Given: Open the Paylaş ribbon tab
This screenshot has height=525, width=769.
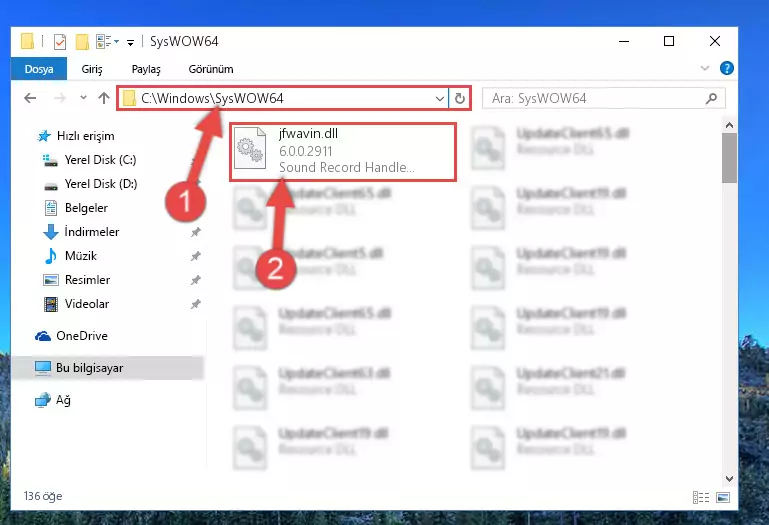Looking at the screenshot, I should point(146,69).
